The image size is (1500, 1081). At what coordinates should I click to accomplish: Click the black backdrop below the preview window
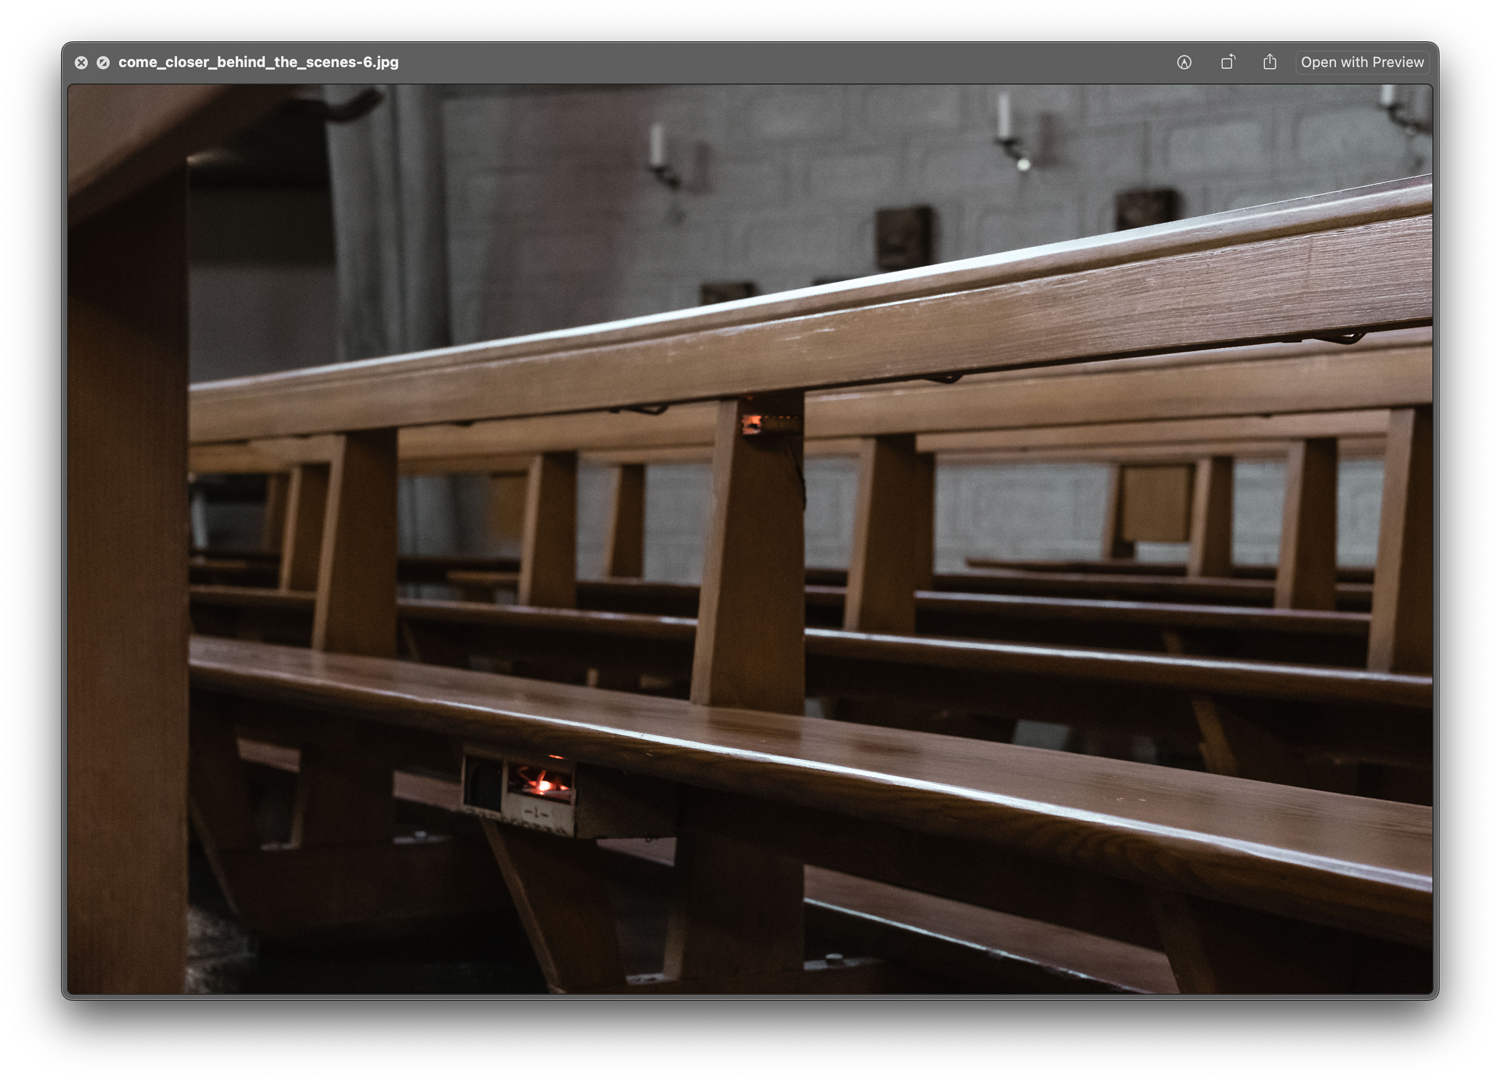coord(750,1038)
